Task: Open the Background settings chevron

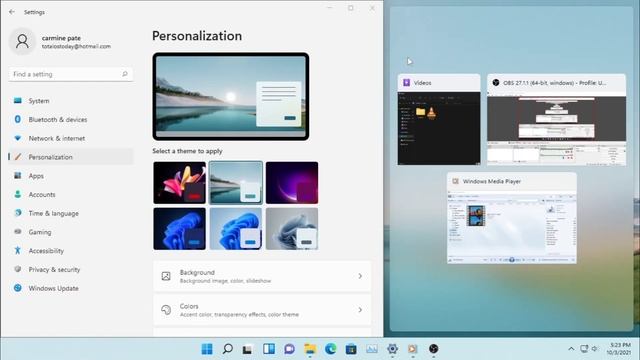Action: click(x=360, y=276)
